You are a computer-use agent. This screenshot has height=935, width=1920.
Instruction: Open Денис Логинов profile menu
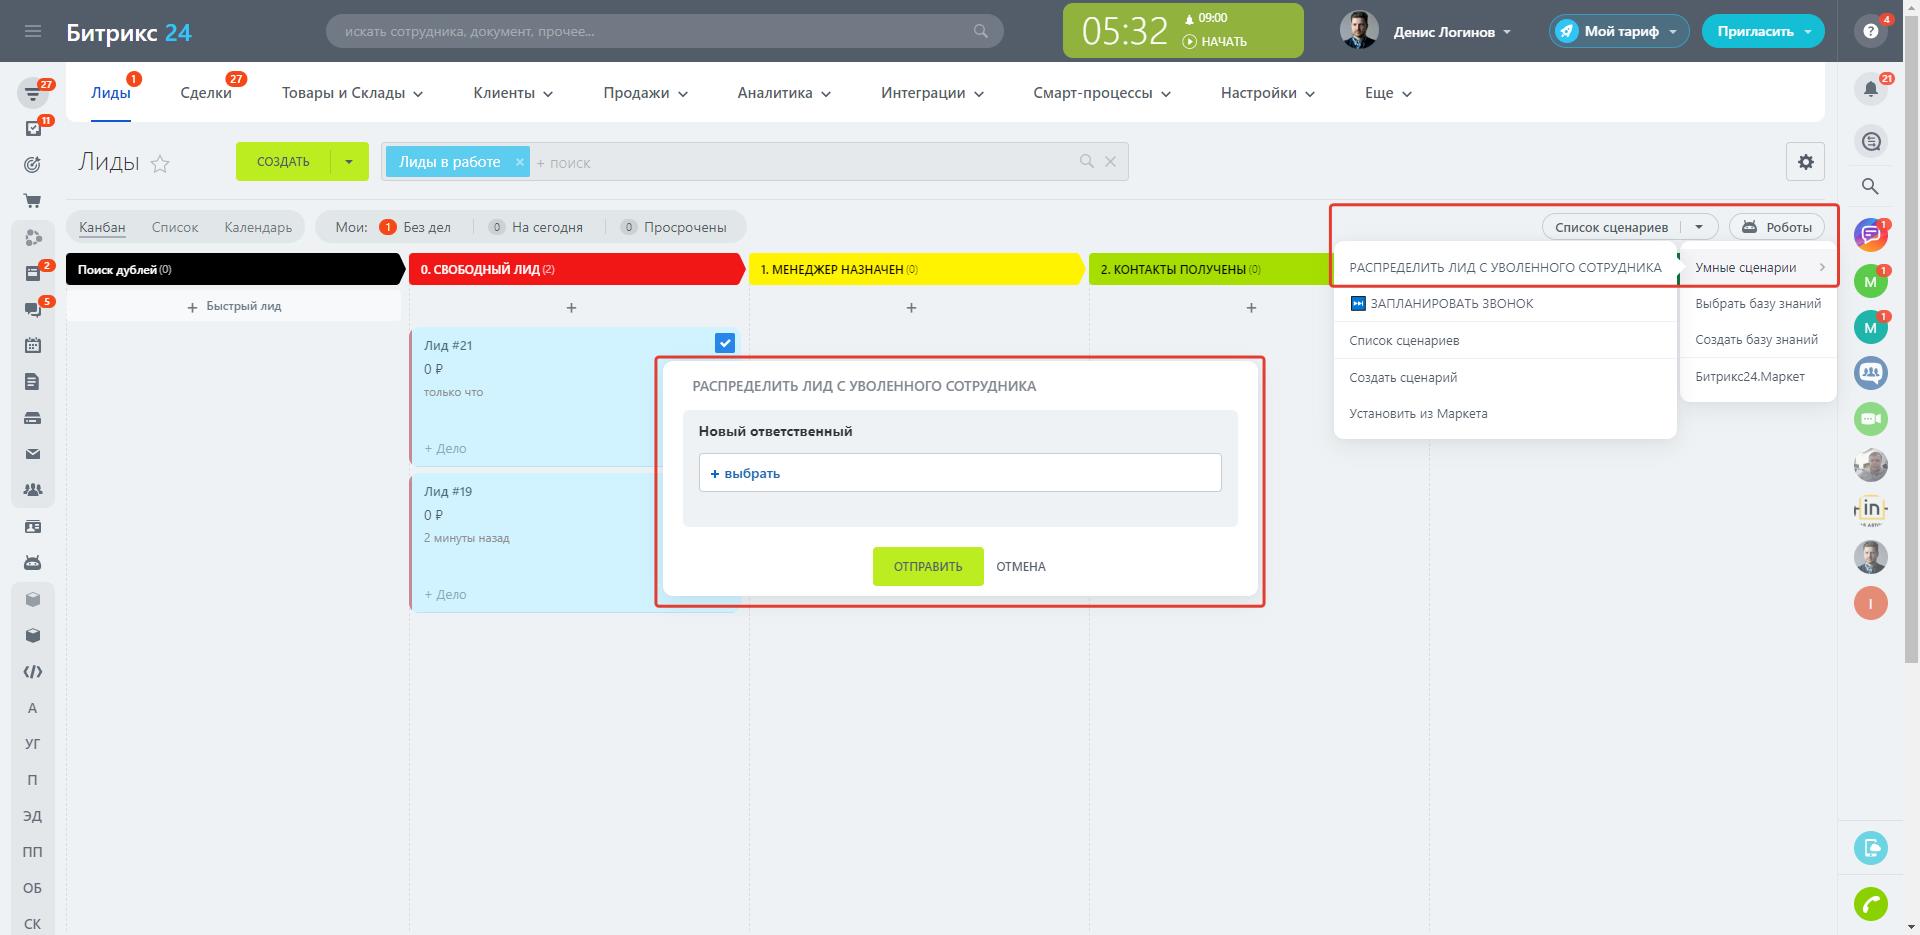(1452, 32)
